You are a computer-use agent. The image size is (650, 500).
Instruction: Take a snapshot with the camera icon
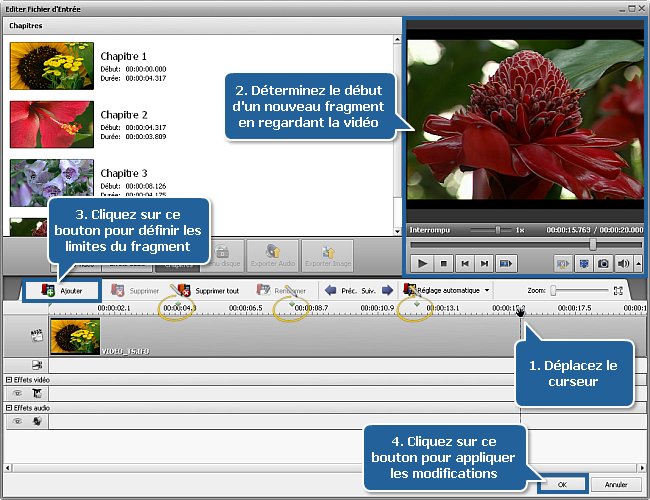[x=604, y=263]
